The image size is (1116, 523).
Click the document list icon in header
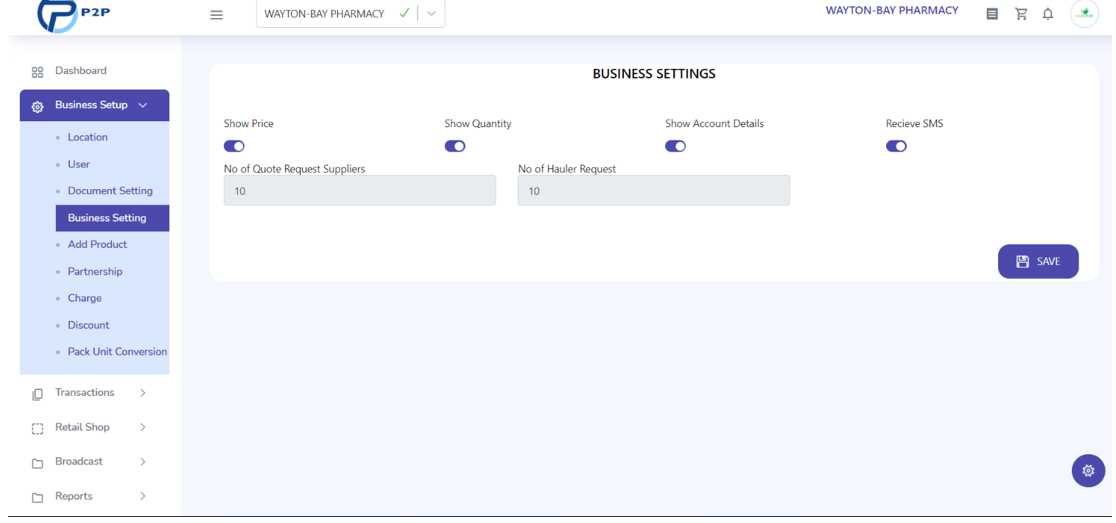pos(992,14)
